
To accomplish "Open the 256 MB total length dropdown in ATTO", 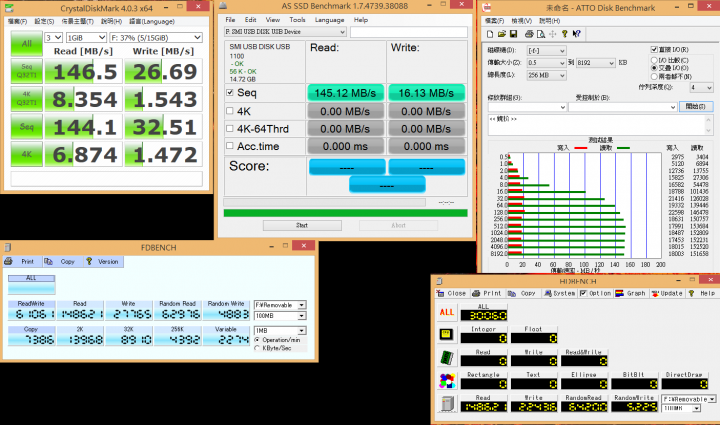I will pyautogui.click(x=546, y=75).
